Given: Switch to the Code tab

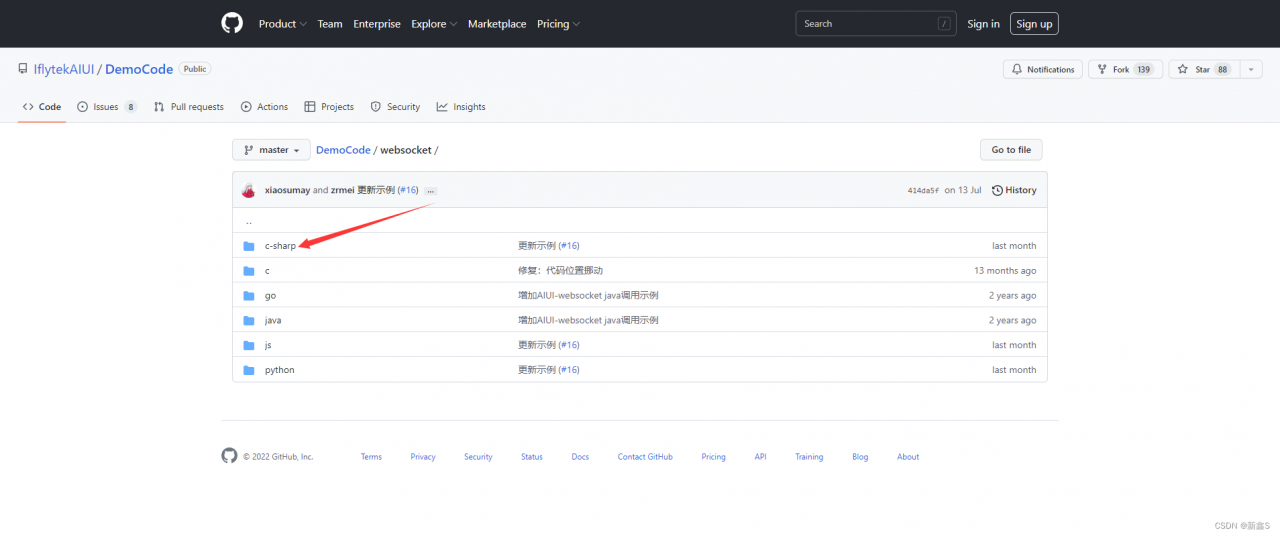Looking at the screenshot, I should click(x=42, y=107).
